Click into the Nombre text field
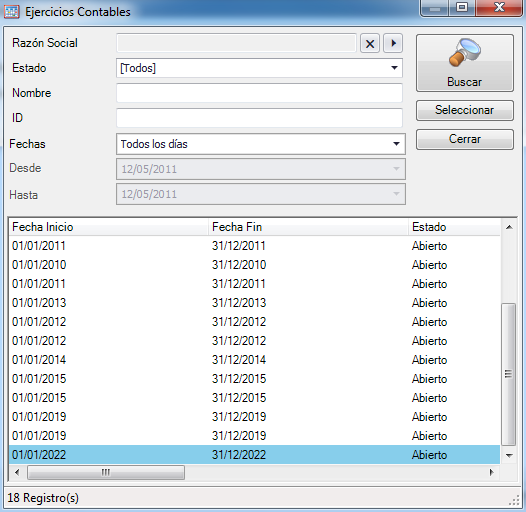Screen dimensions: 526x512 click(259, 93)
